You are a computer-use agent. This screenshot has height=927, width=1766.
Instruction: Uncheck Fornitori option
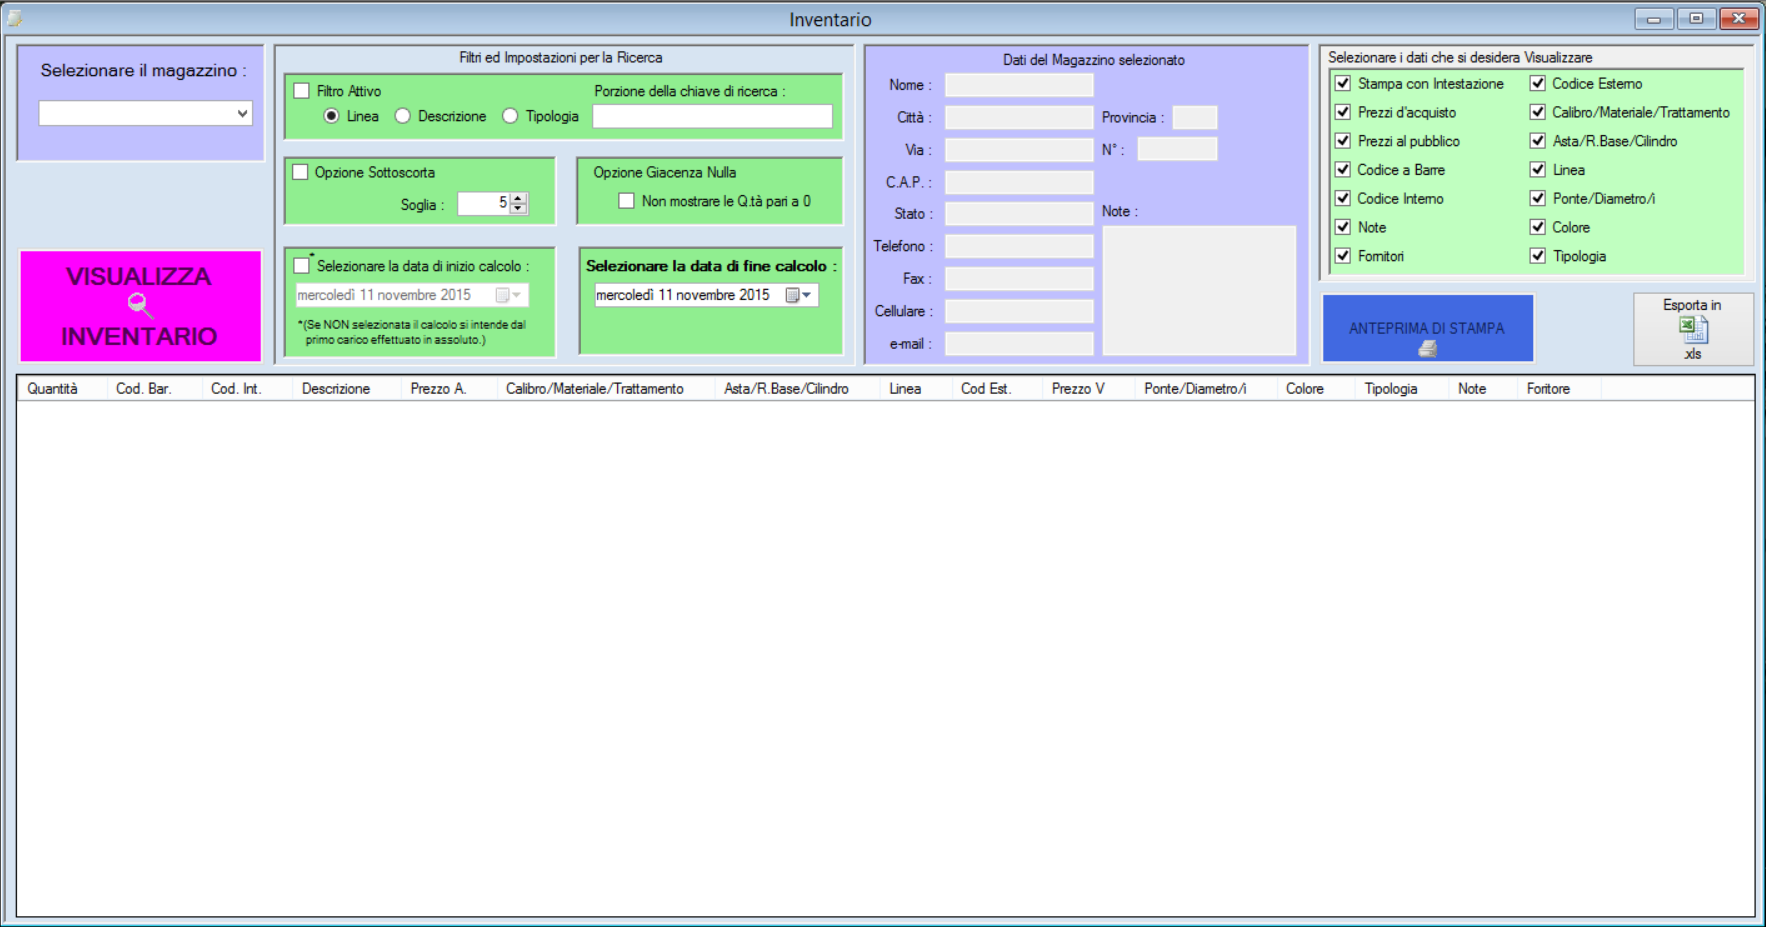[1343, 256]
